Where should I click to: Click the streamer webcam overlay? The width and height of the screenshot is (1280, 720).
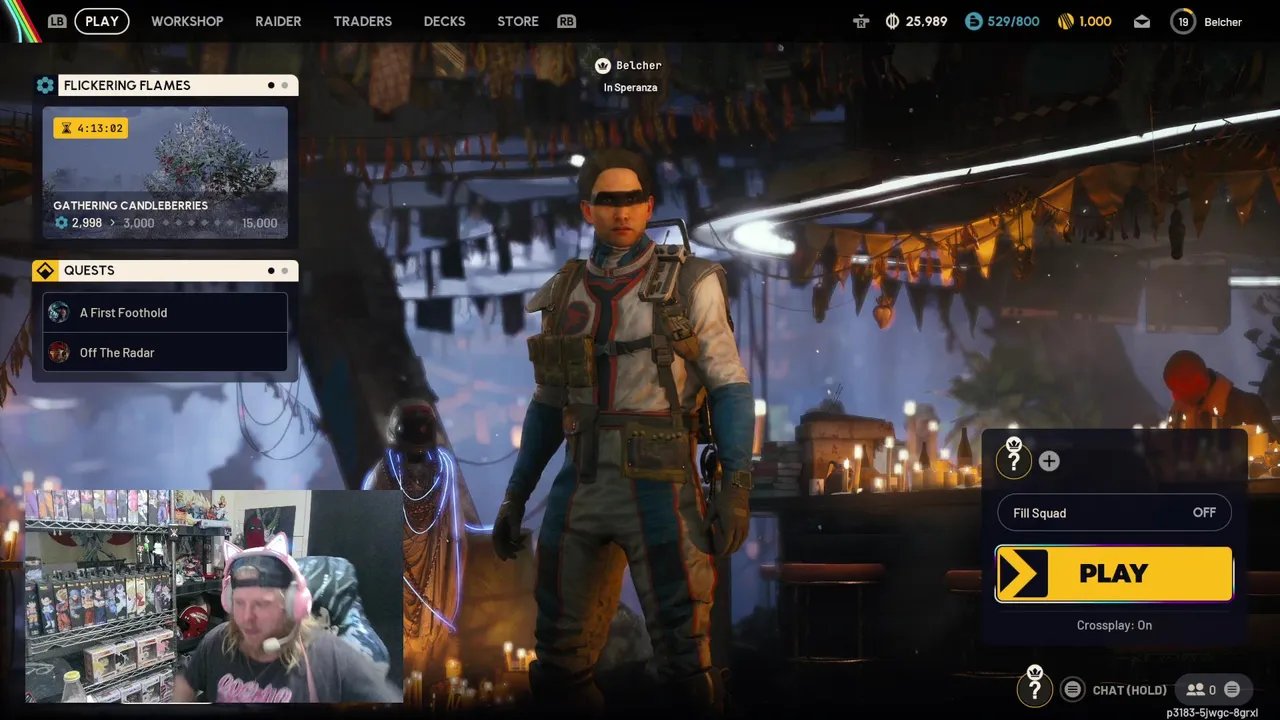214,596
